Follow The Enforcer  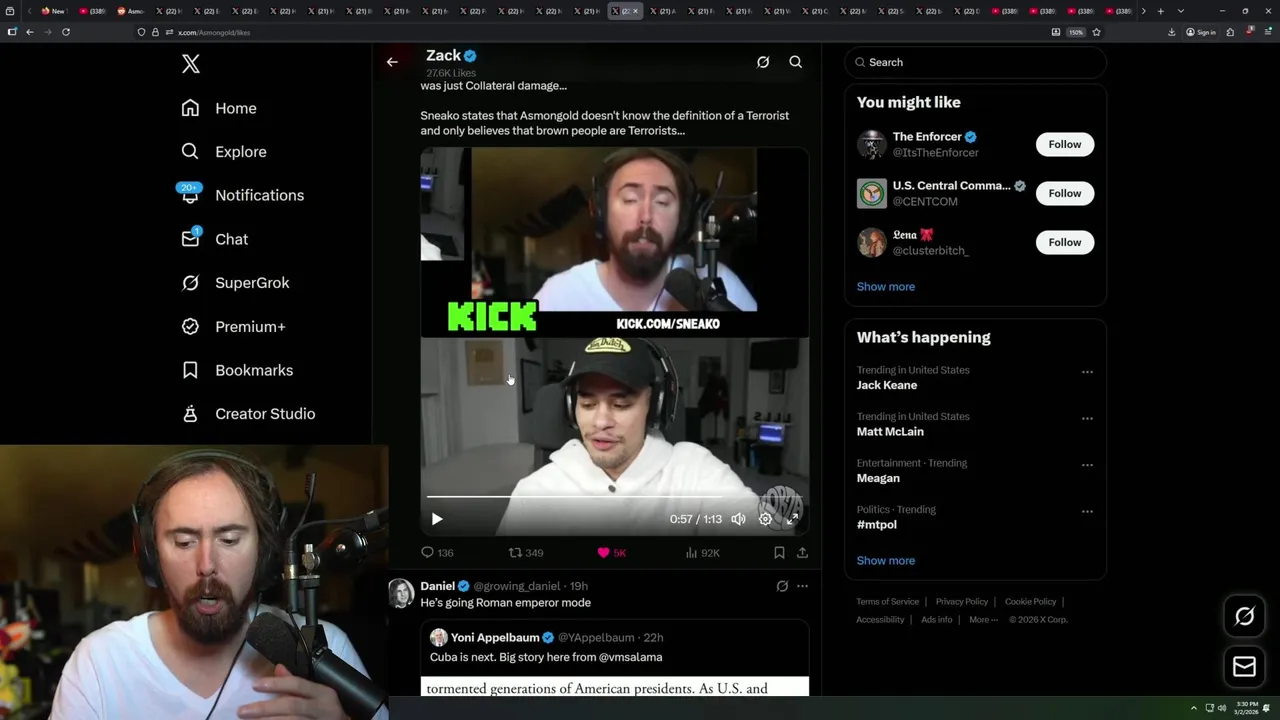tap(1065, 144)
